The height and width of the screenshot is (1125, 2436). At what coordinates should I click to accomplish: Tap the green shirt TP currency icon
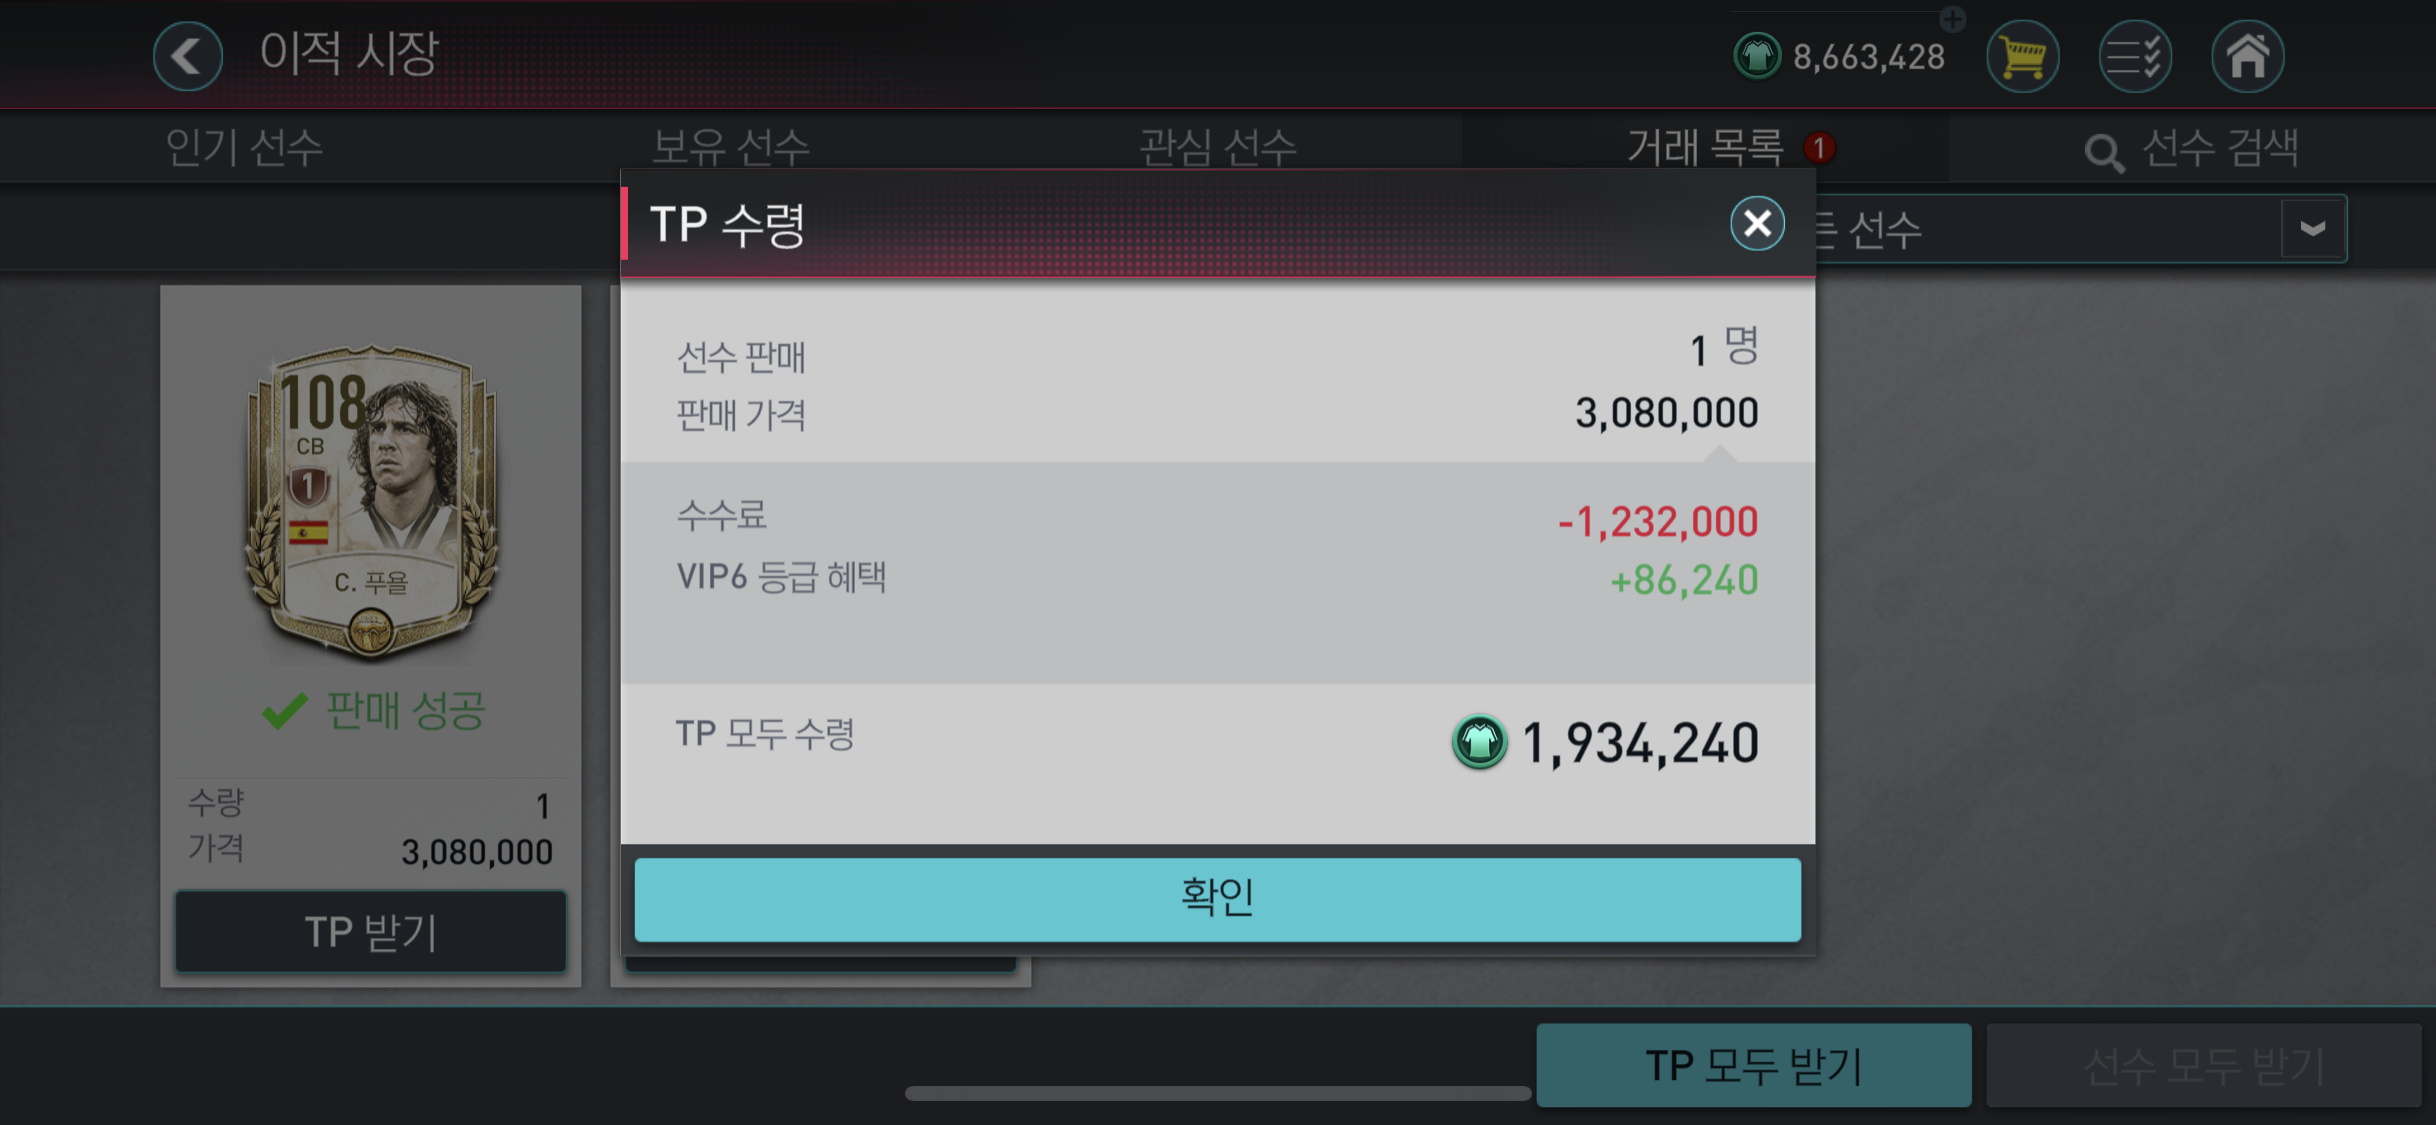pos(1757,56)
